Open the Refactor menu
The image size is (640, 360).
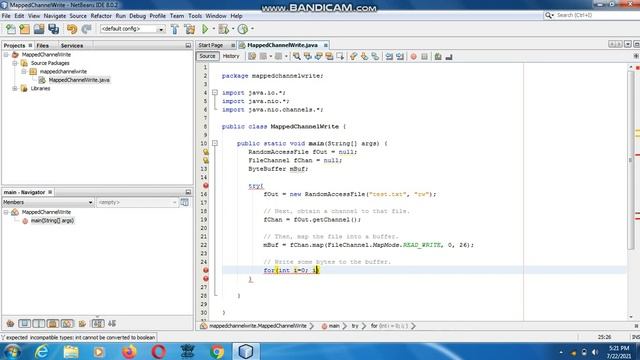(101, 16)
